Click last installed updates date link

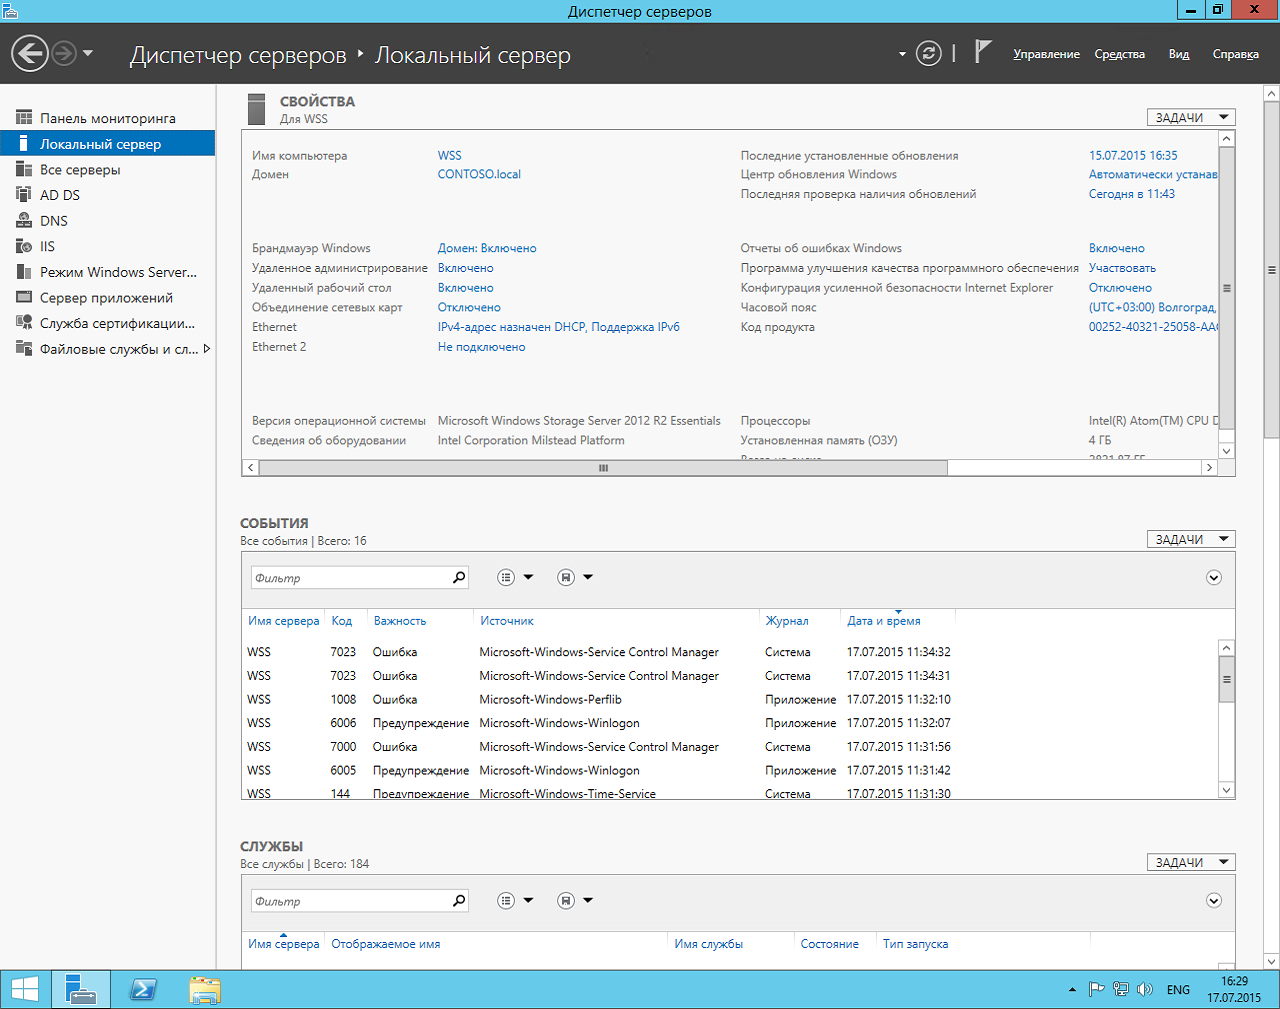(x=1133, y=156)
